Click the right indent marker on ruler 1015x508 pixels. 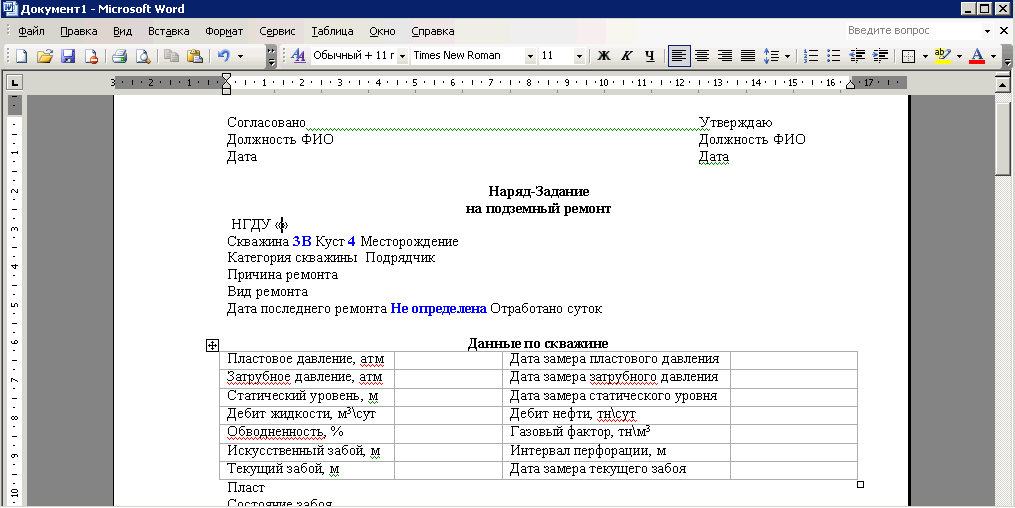[850, 84]
